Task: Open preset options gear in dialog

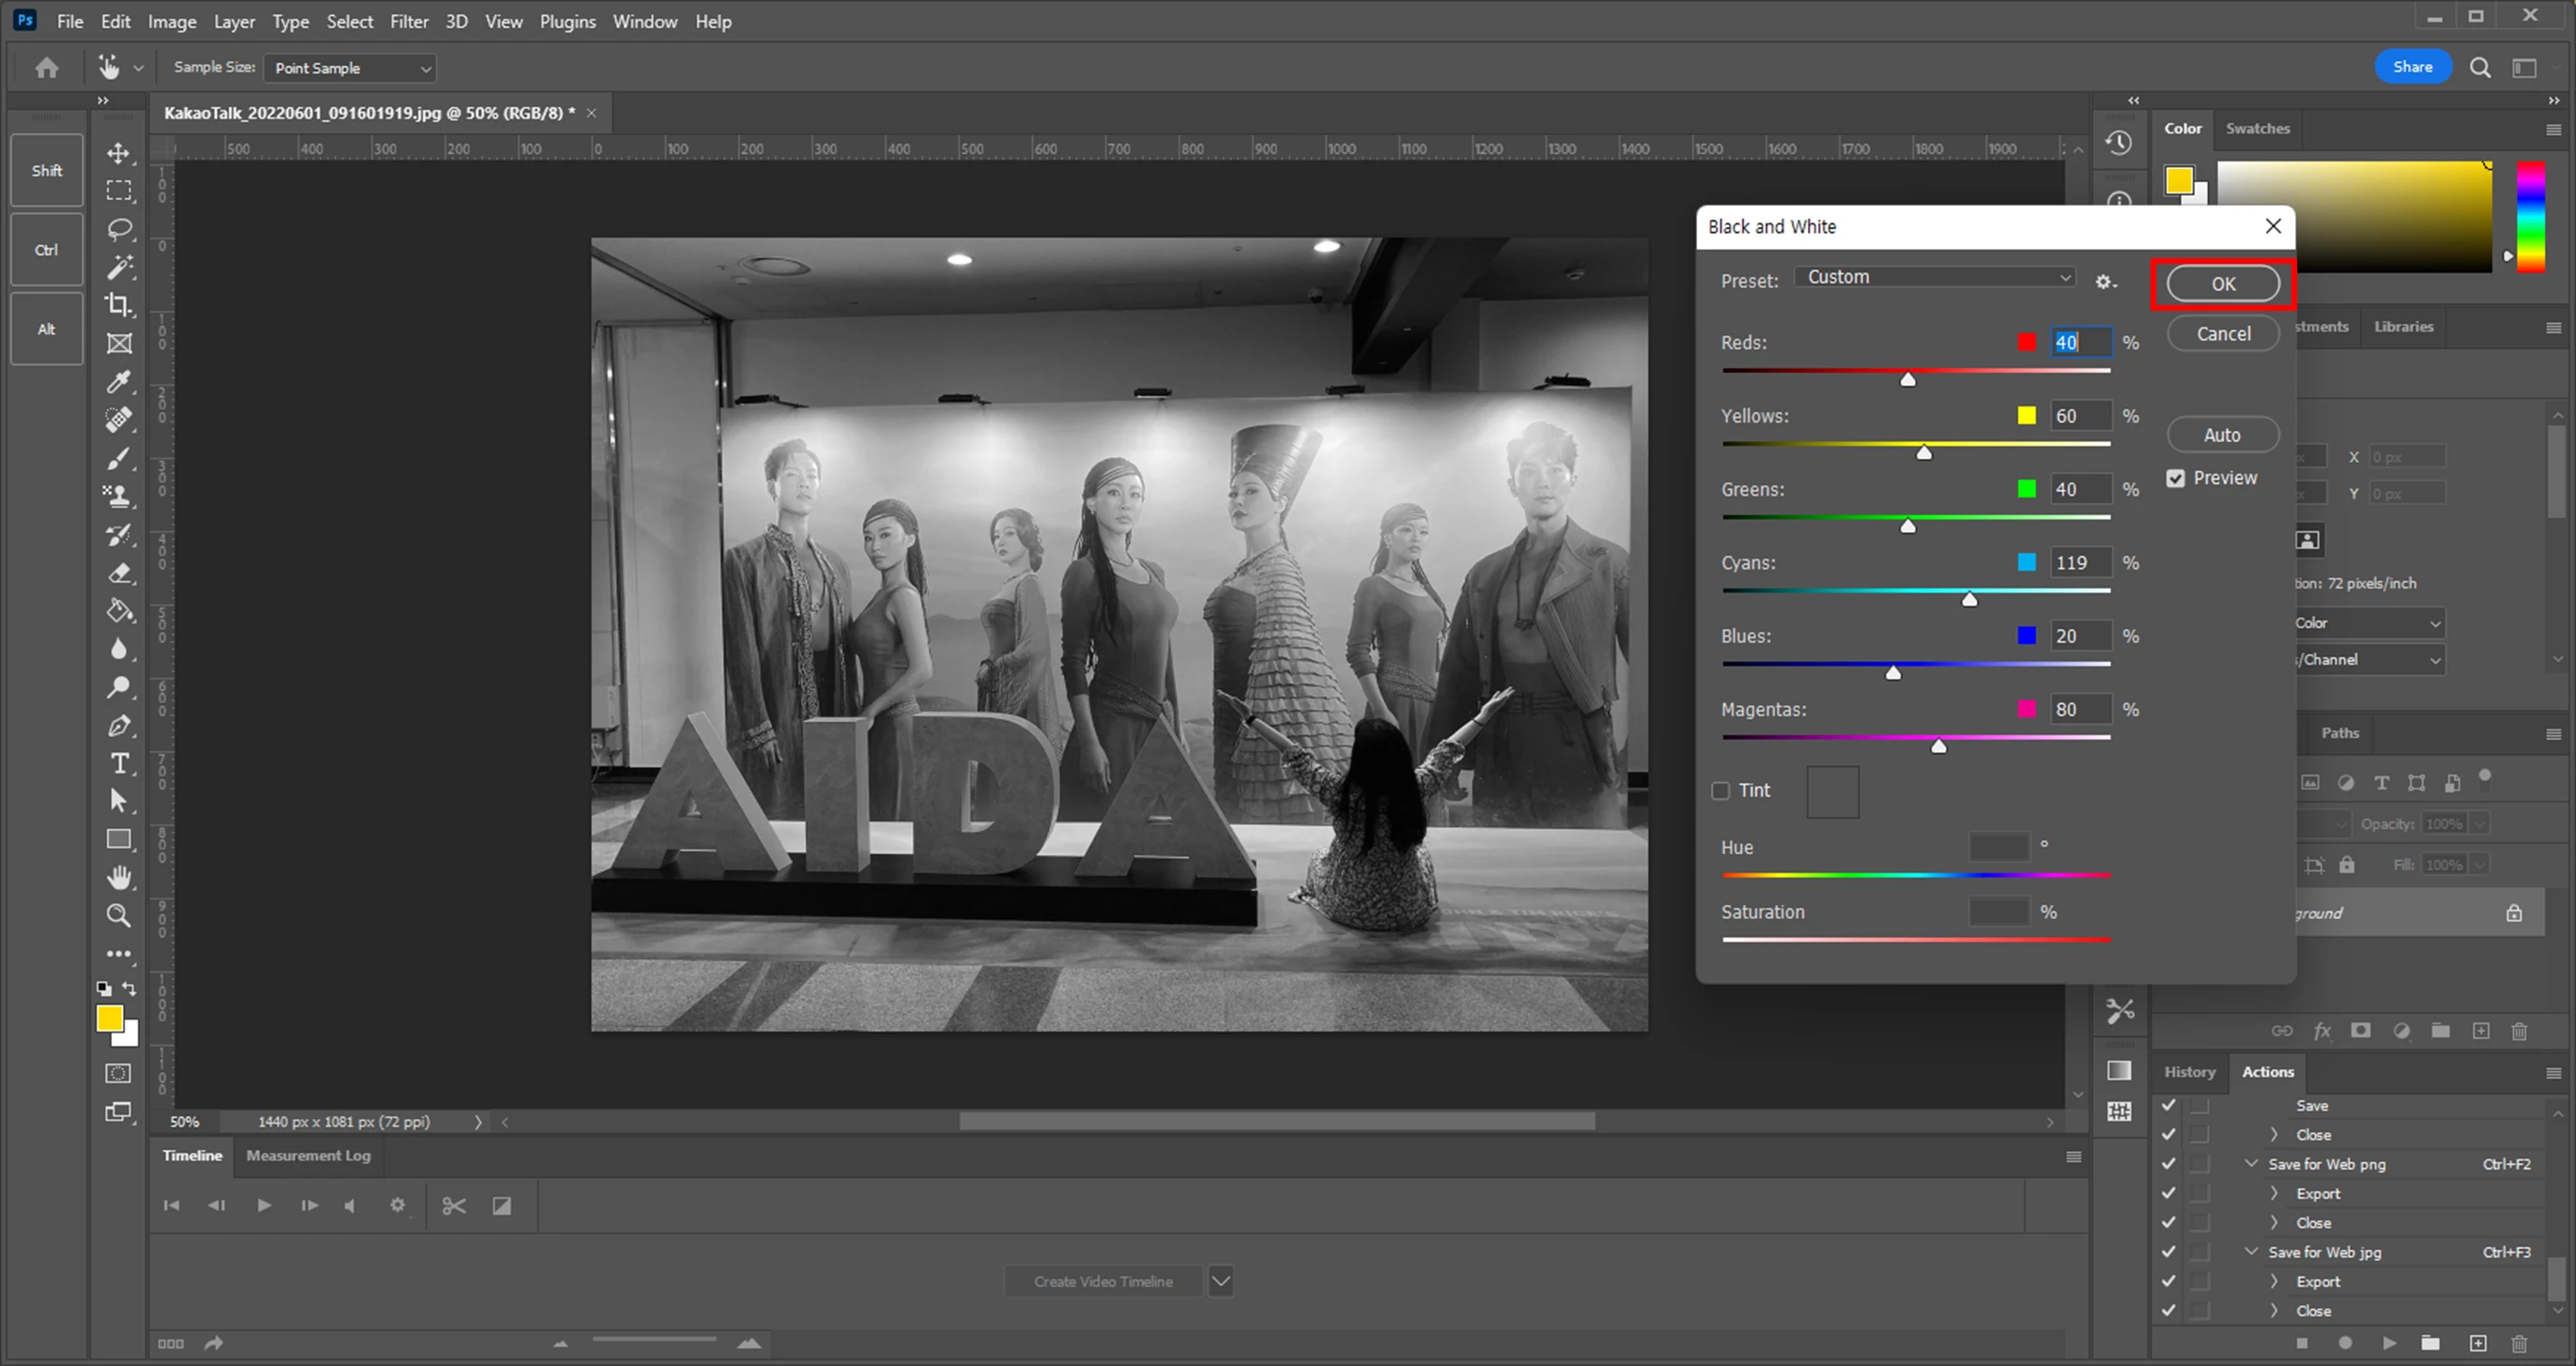Action: [2105, 282]
